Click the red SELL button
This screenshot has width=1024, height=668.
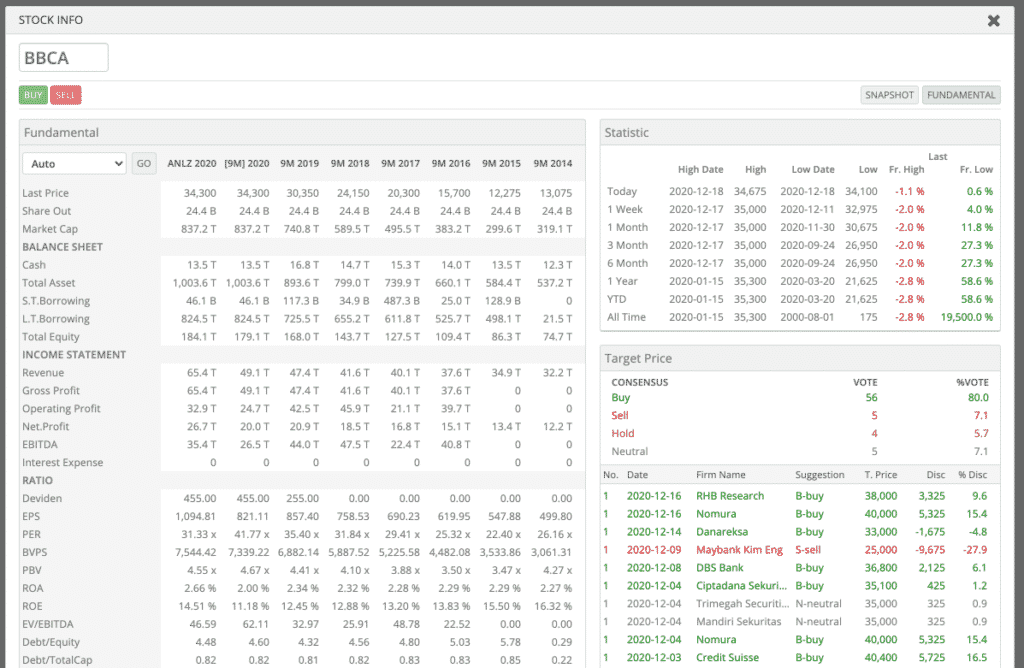(x=66, y=95)
